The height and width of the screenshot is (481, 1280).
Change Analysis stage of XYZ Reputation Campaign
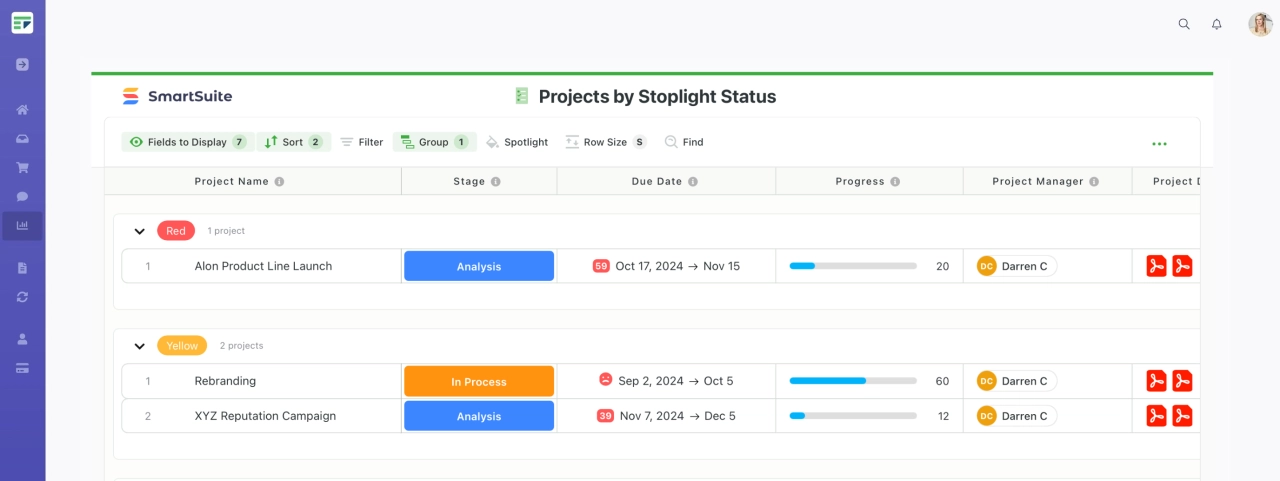click(479, 416)
